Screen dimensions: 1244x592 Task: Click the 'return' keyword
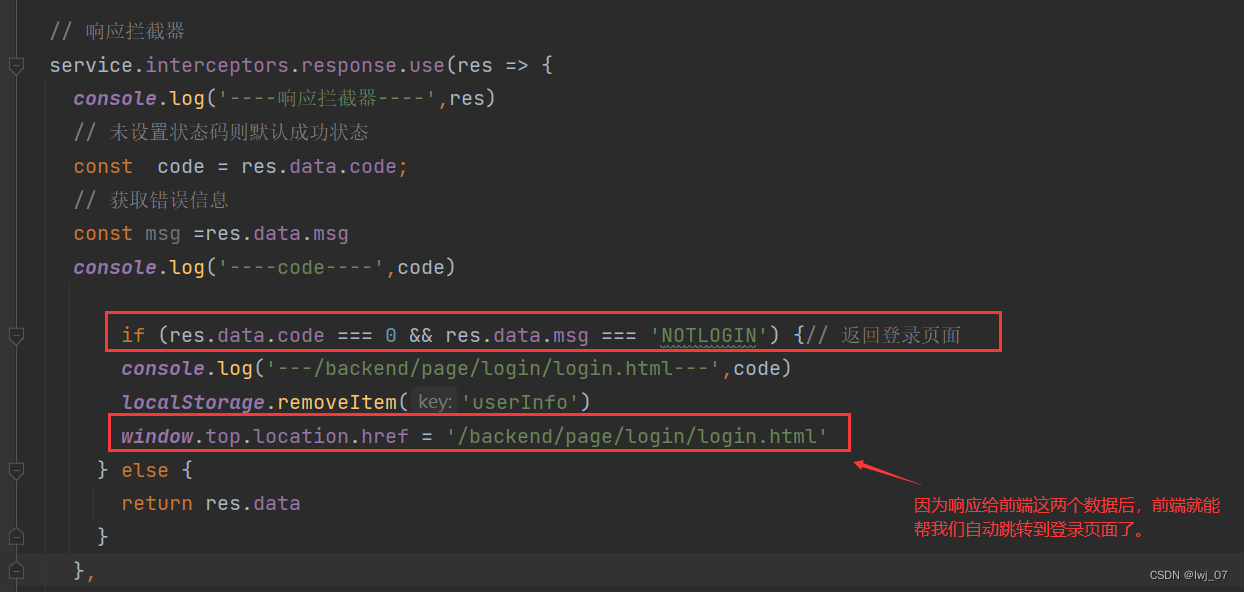tap(157, 503)
